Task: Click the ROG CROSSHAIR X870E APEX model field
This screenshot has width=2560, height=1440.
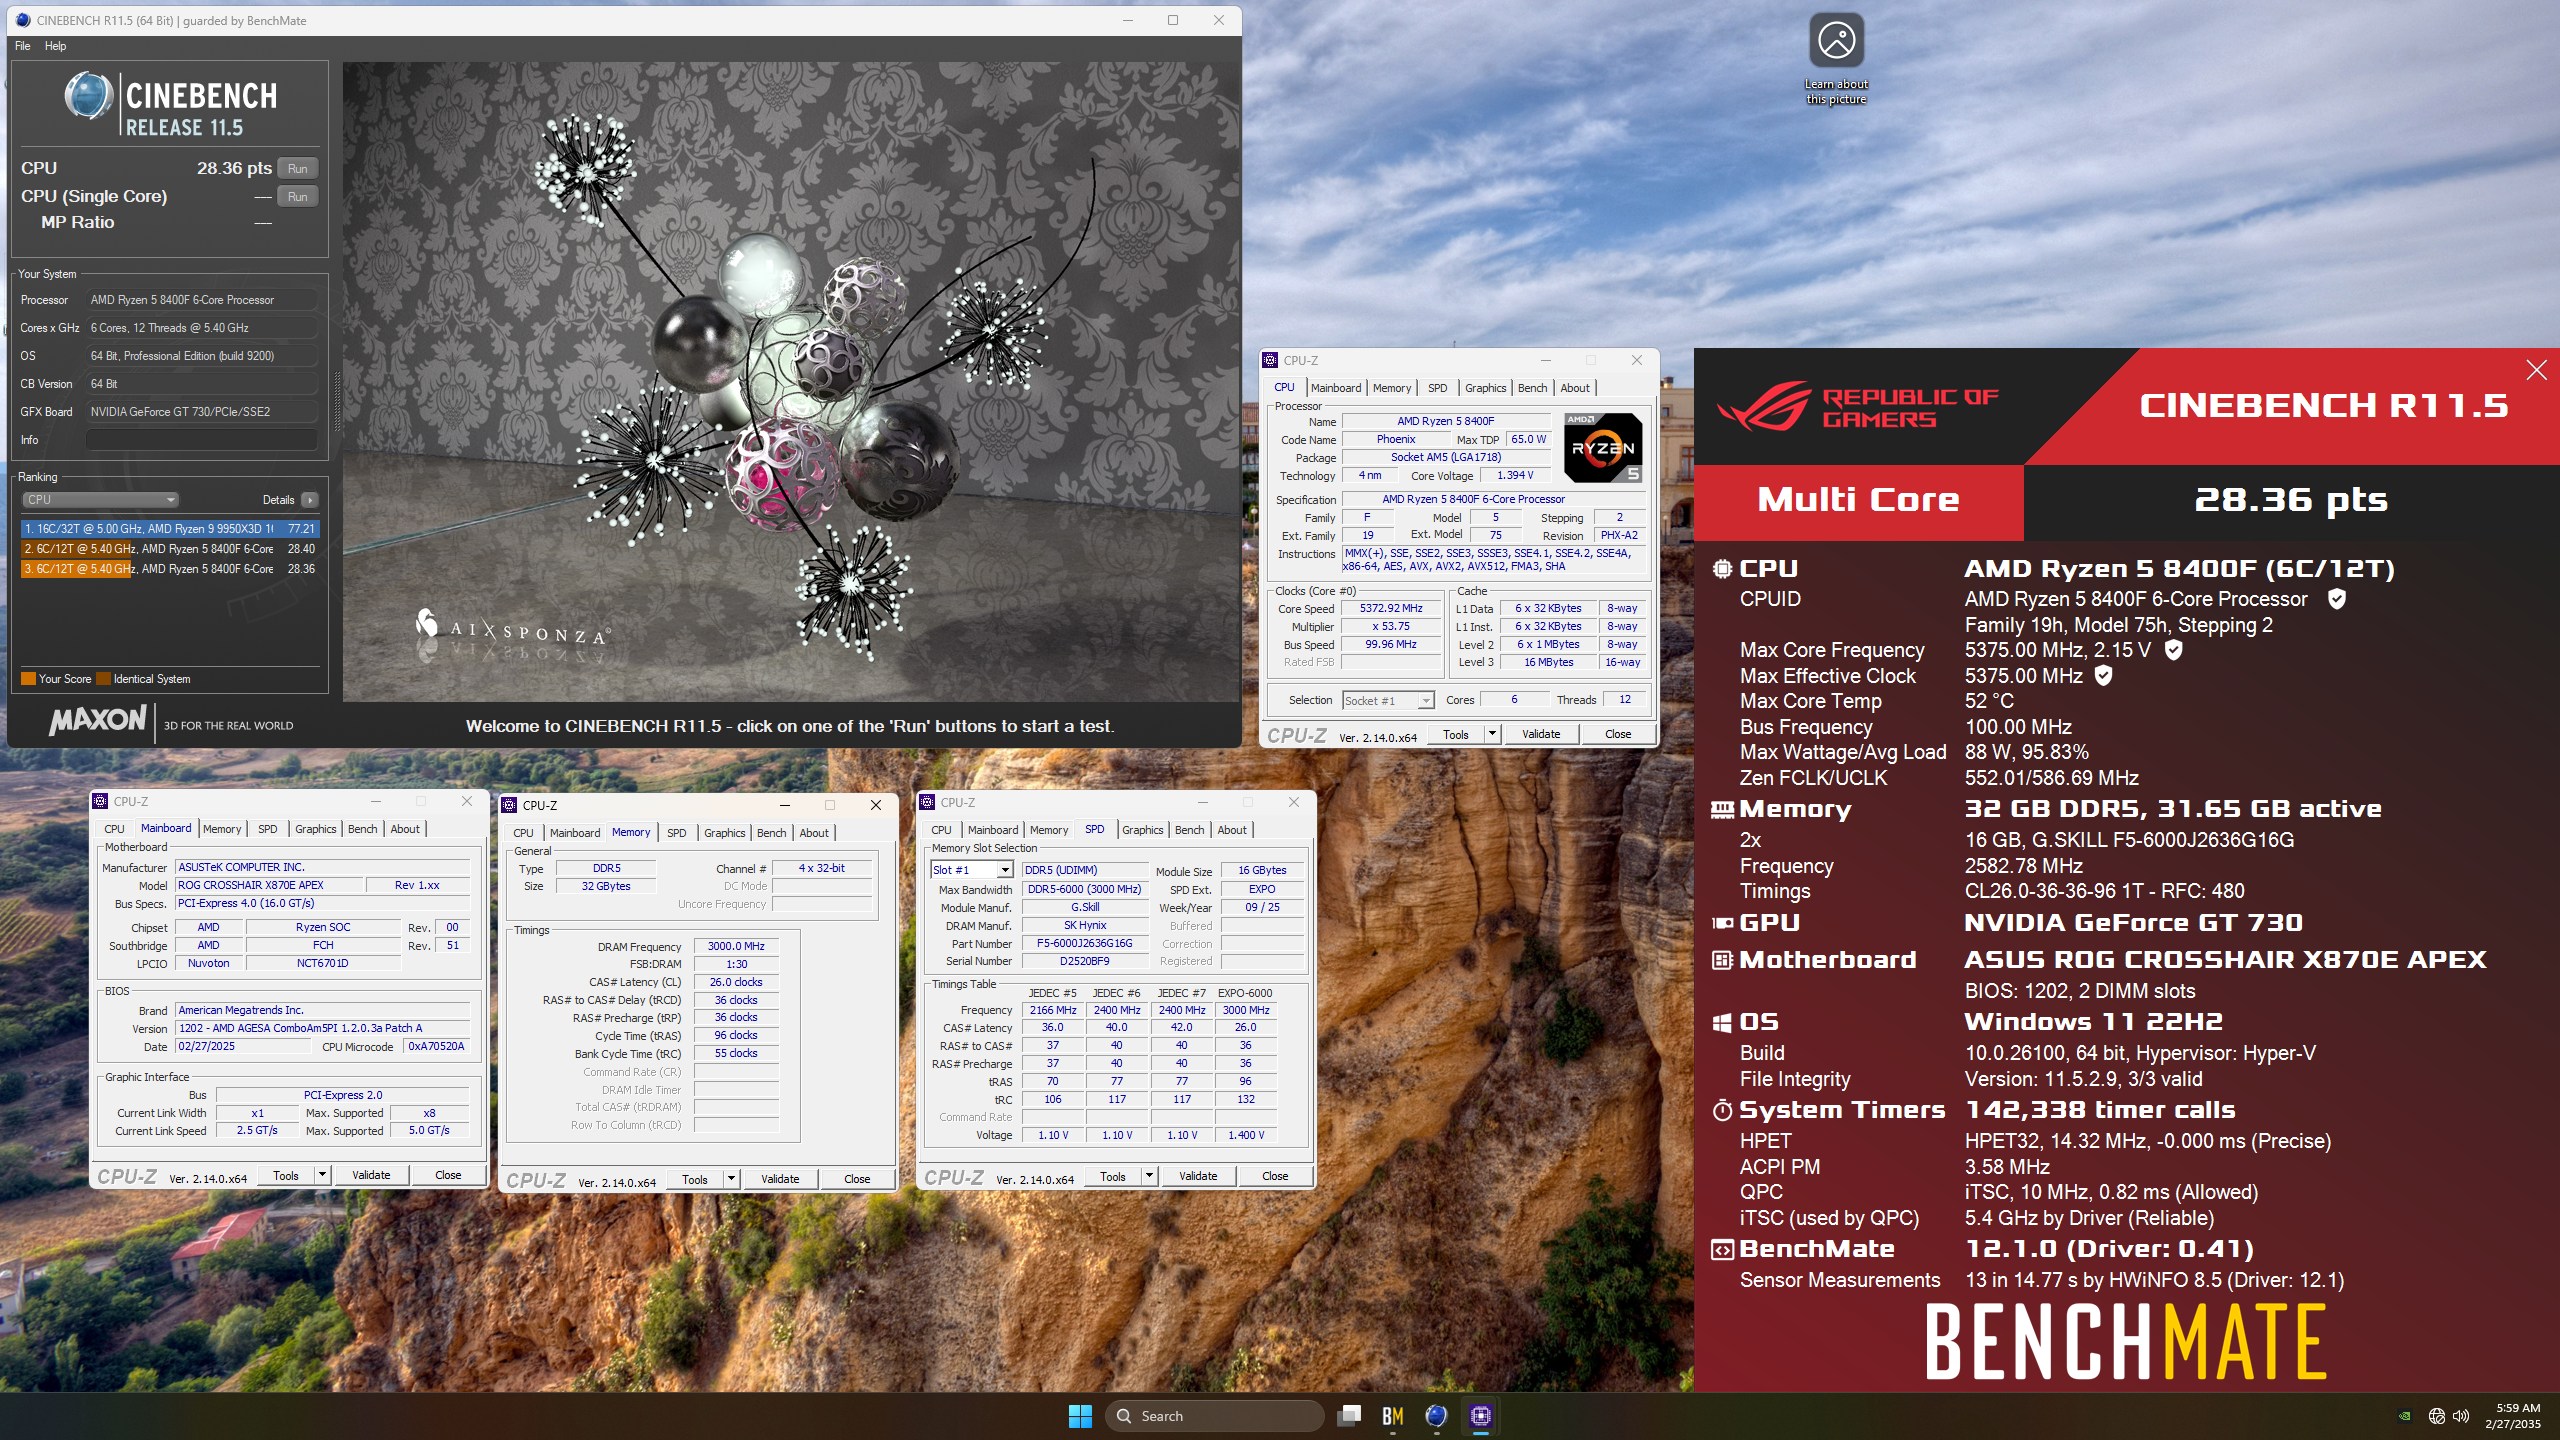Action: [269, 885]
